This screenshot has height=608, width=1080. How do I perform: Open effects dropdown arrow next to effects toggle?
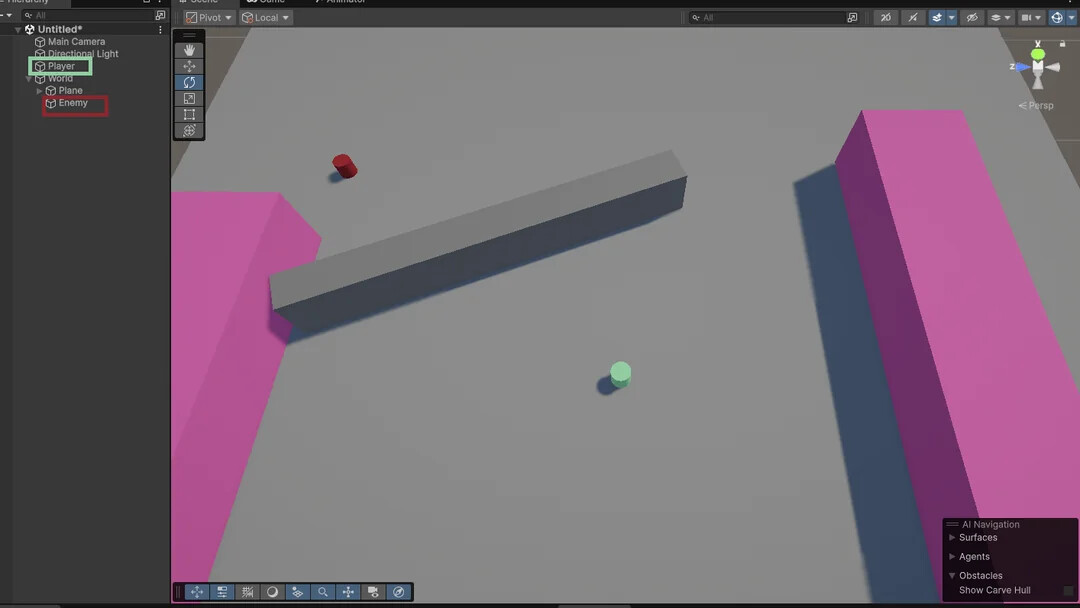click(951, 17)
